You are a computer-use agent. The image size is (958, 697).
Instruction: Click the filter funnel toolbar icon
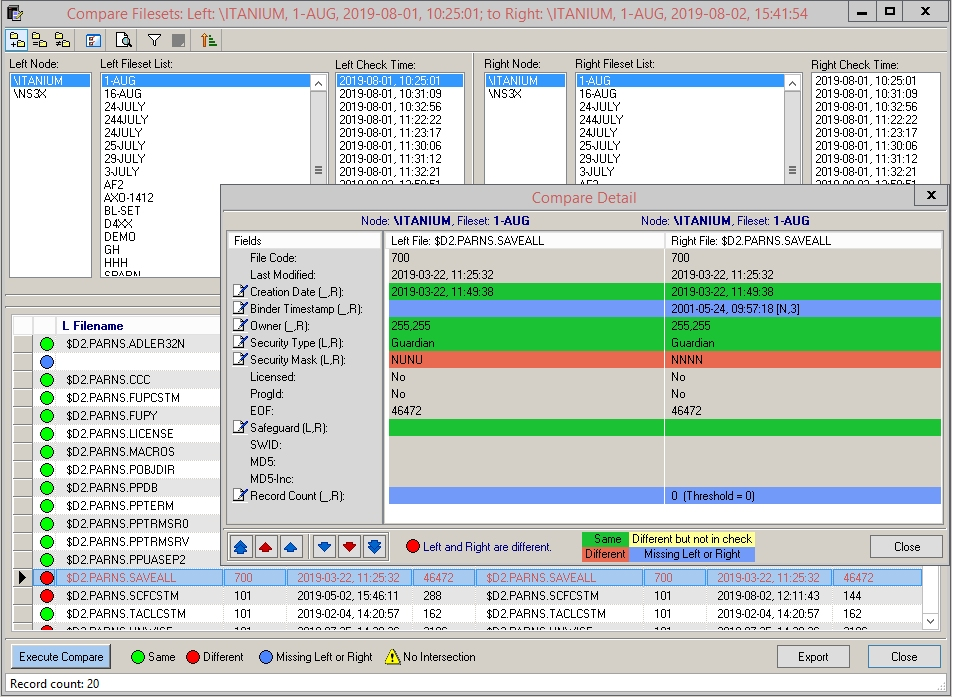(x=154, y=40)
